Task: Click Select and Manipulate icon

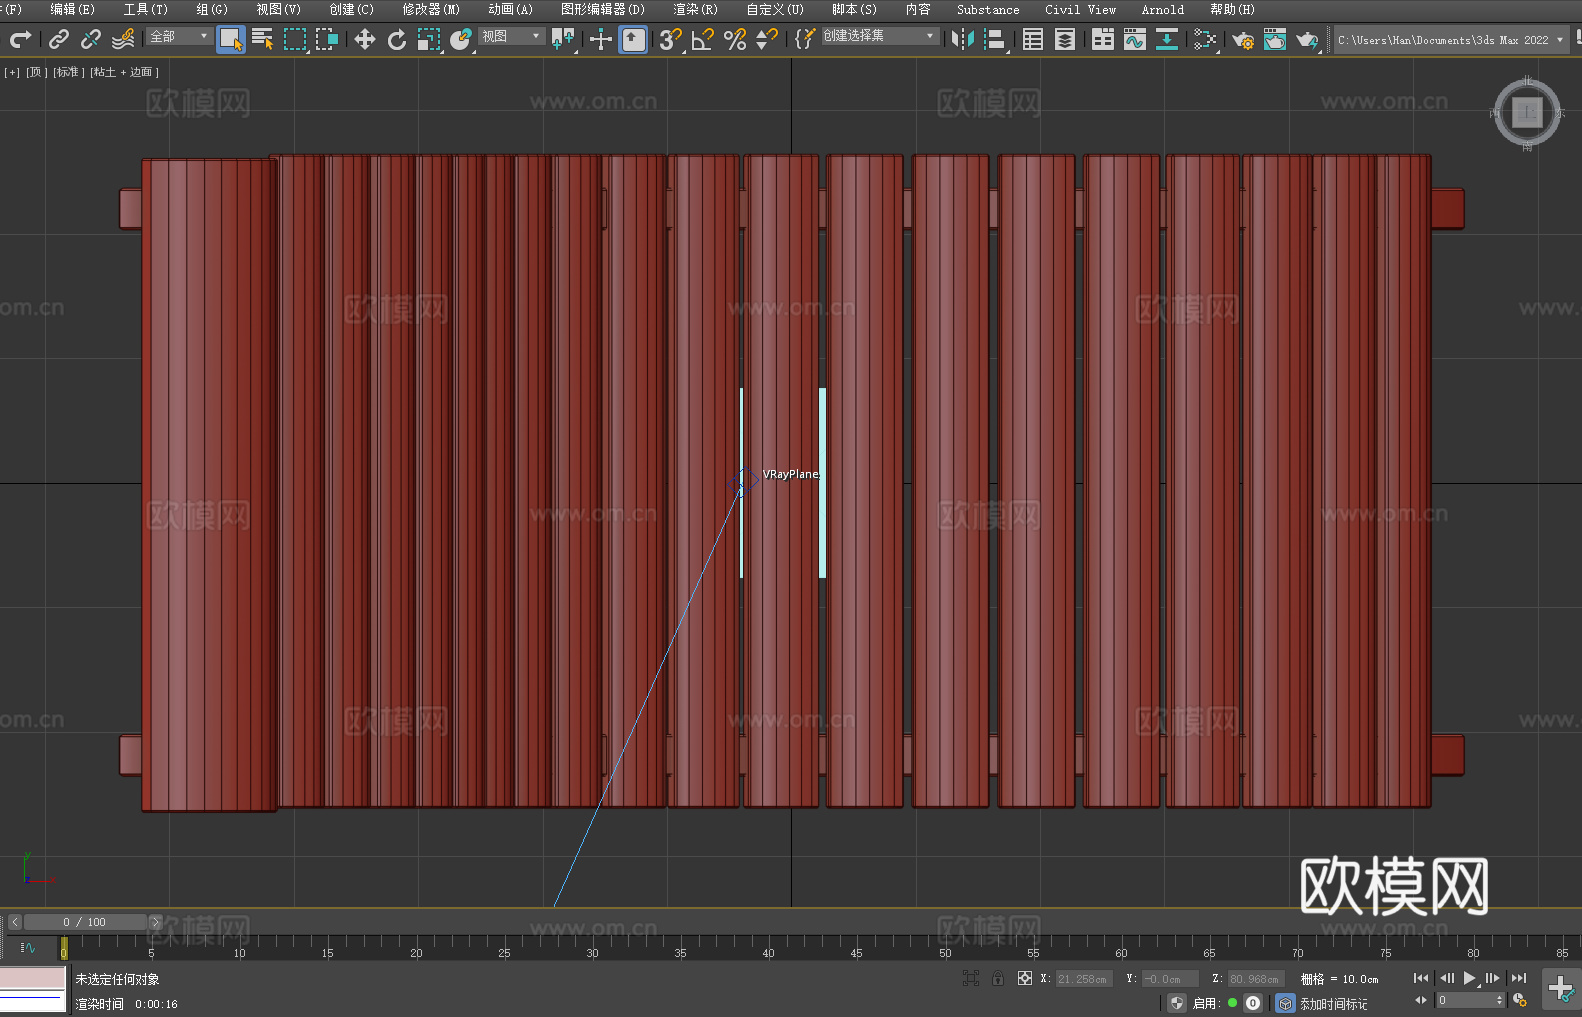Action: pos(601,39)
